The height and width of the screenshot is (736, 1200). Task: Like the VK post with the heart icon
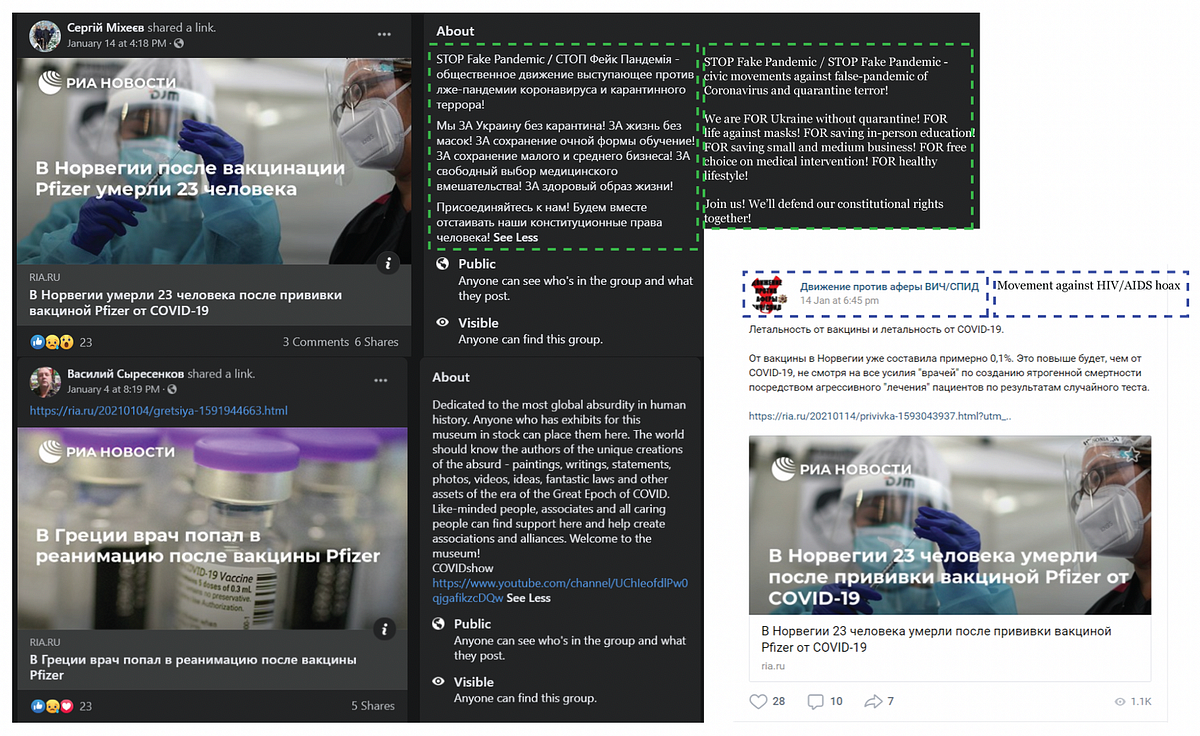760,701
